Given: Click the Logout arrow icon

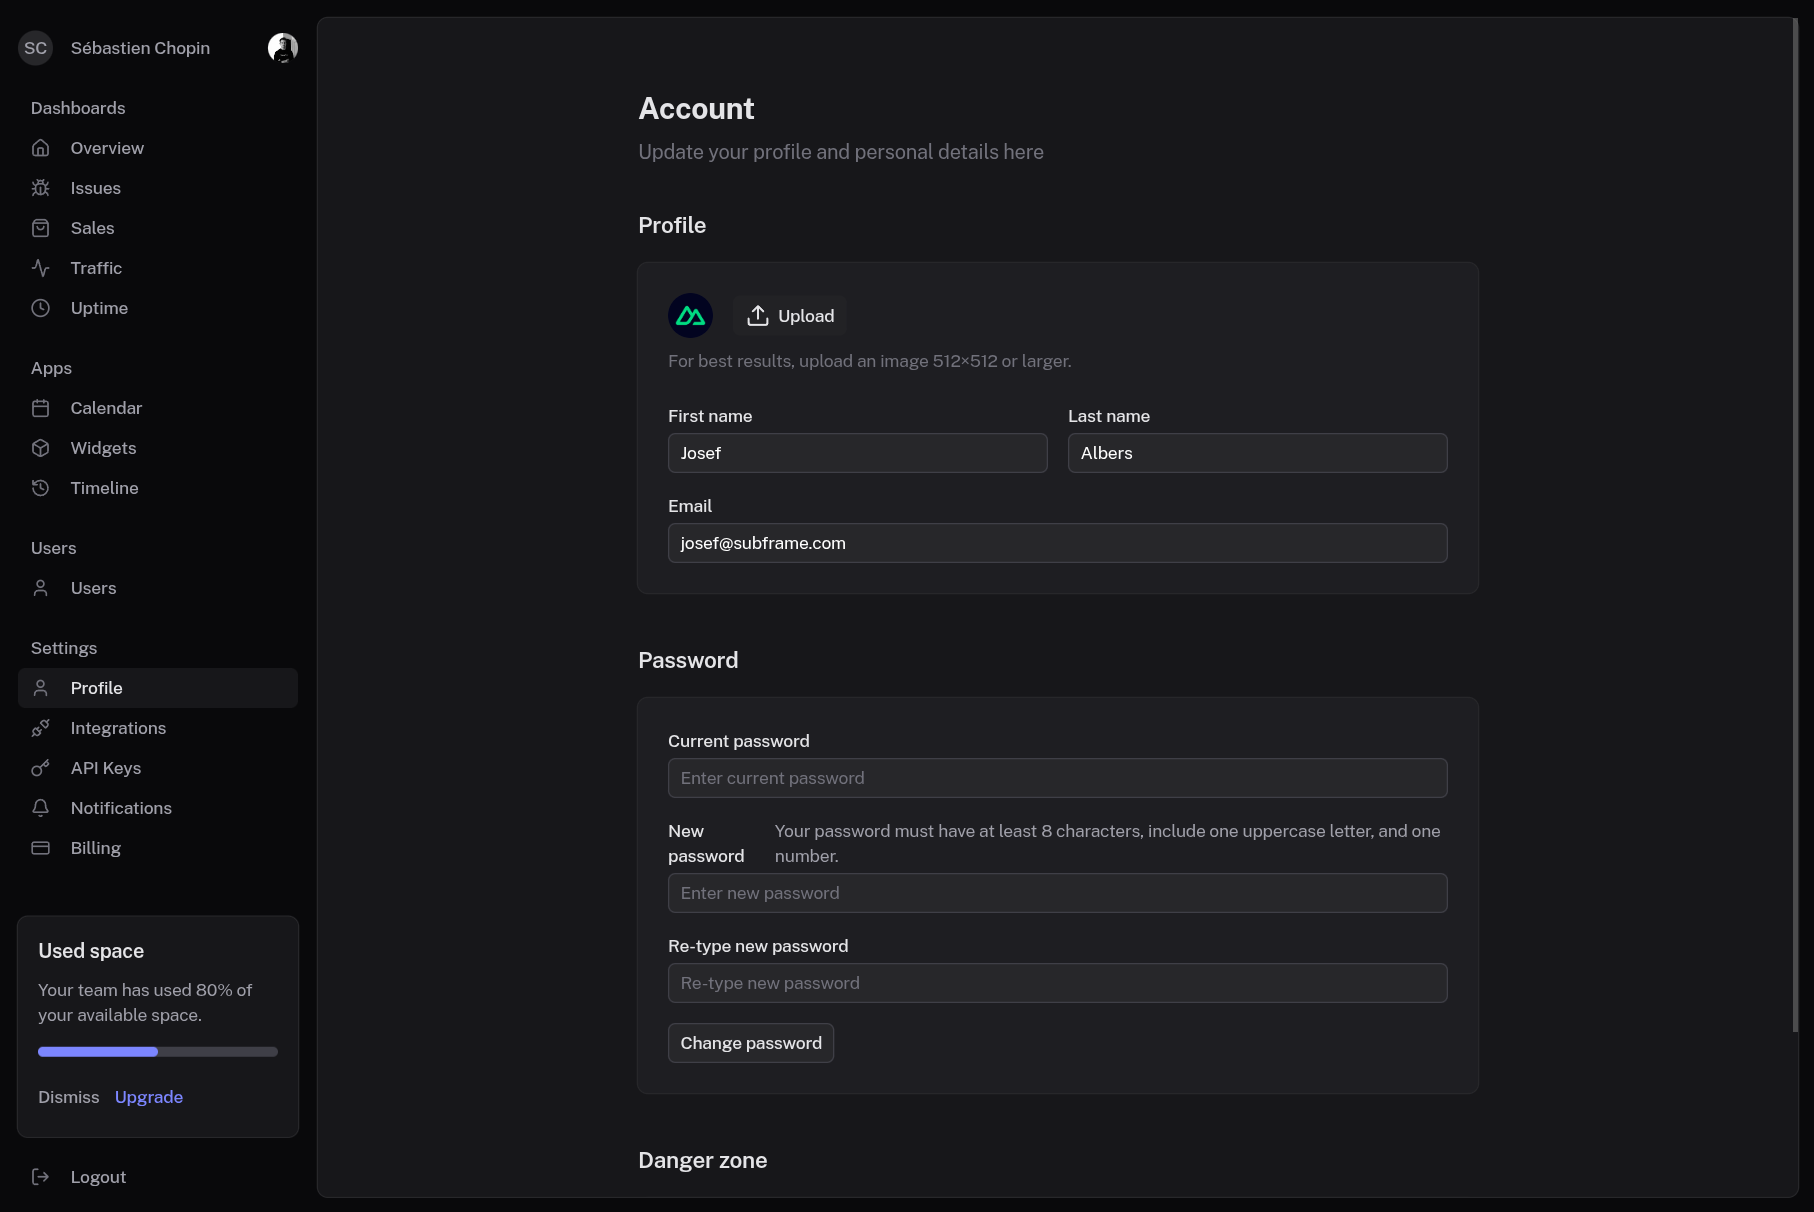Looking at the screenshot, I should click(40, 1177).
